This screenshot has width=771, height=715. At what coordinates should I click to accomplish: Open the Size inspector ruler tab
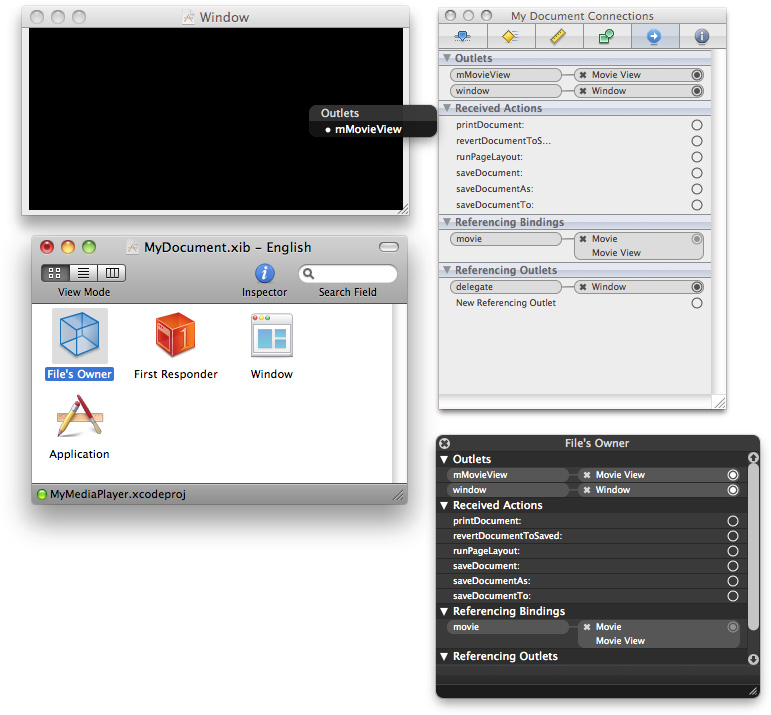556,37
